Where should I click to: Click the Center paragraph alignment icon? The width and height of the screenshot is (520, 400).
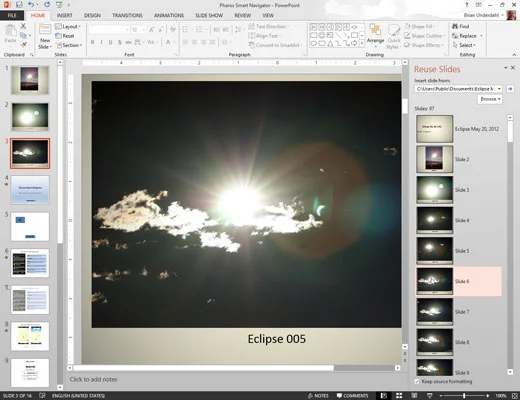(194, 42)
